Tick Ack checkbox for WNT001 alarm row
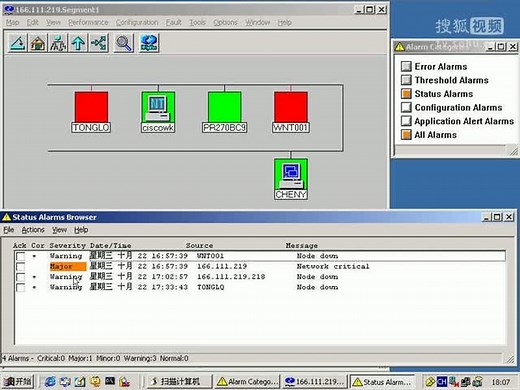Image resolution: width=520 pixels, height=390 pixels. point(20,256)
